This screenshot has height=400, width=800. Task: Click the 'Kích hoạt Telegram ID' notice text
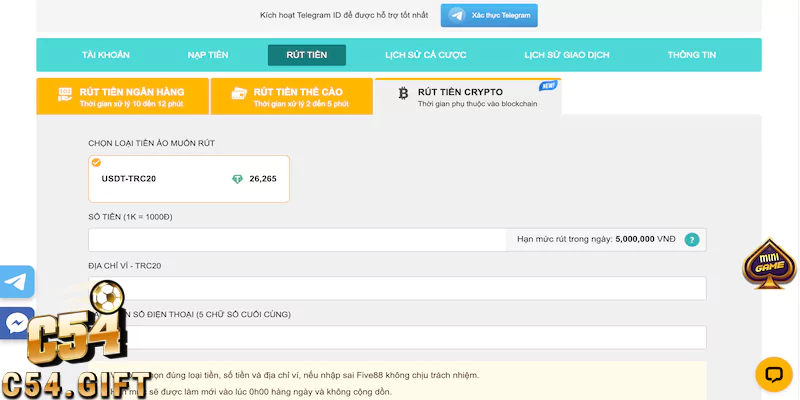point(344,15)
